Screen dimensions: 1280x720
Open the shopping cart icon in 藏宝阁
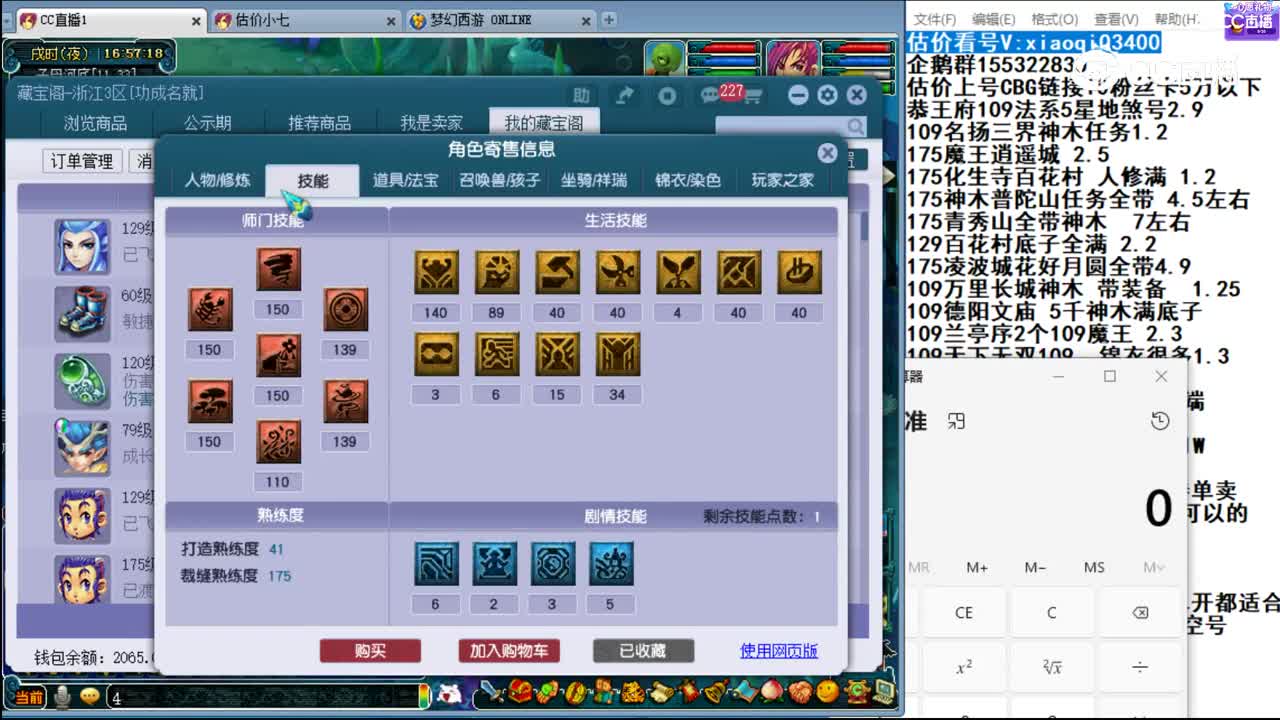click(x=751, y=95)
